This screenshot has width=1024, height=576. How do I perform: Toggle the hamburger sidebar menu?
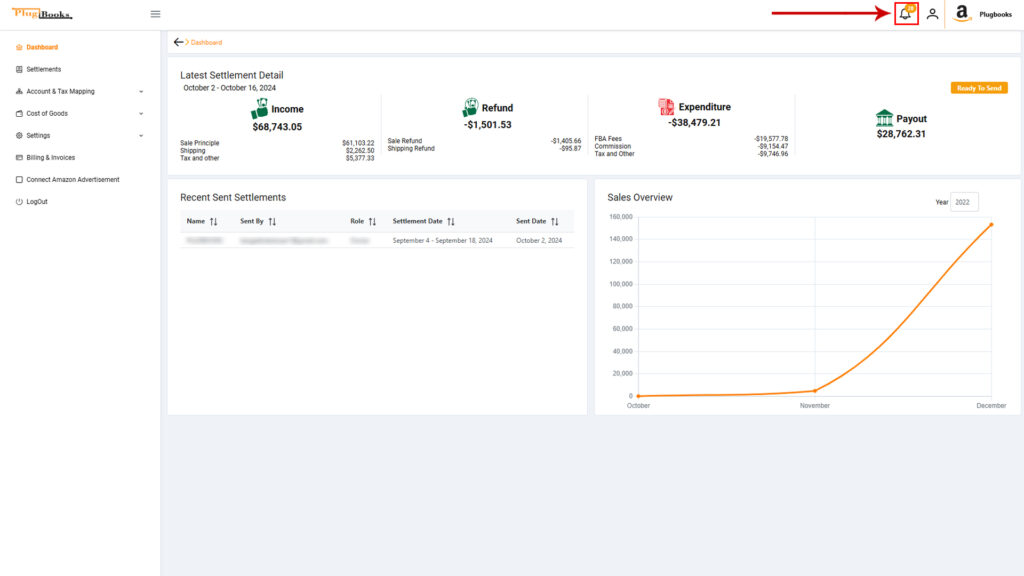pos(155,14)
